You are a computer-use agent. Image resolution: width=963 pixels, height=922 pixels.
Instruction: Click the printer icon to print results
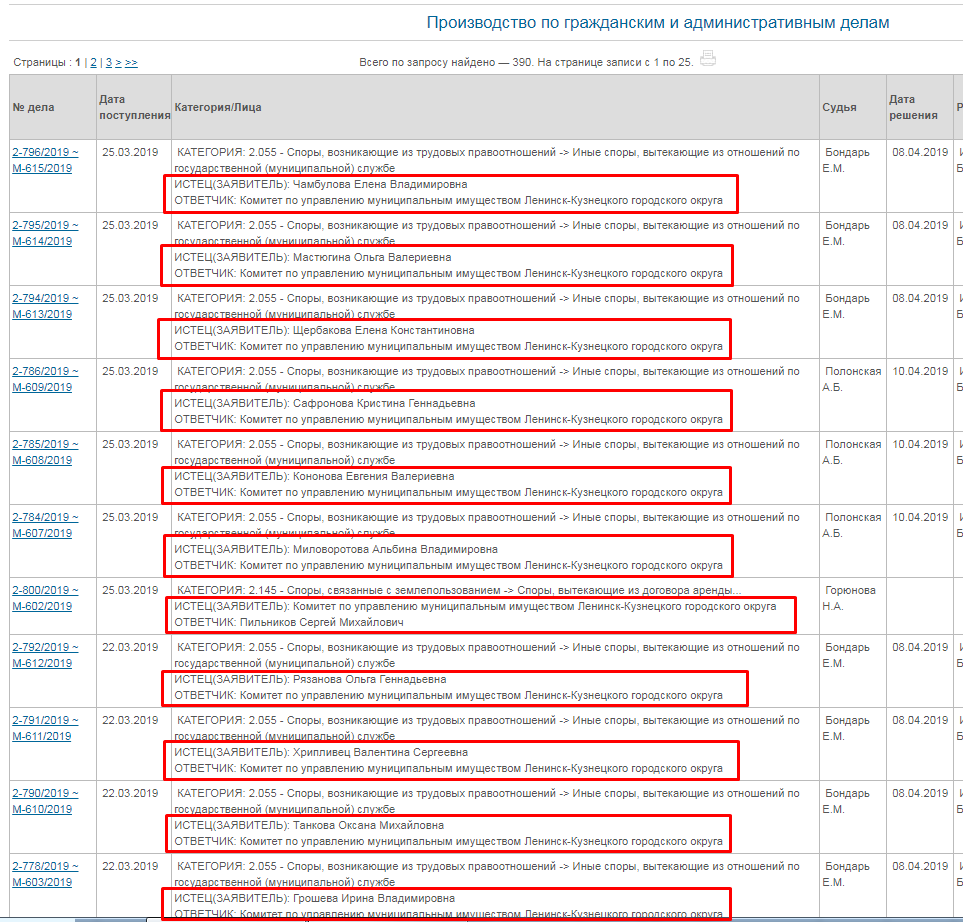tap(708, 58)
